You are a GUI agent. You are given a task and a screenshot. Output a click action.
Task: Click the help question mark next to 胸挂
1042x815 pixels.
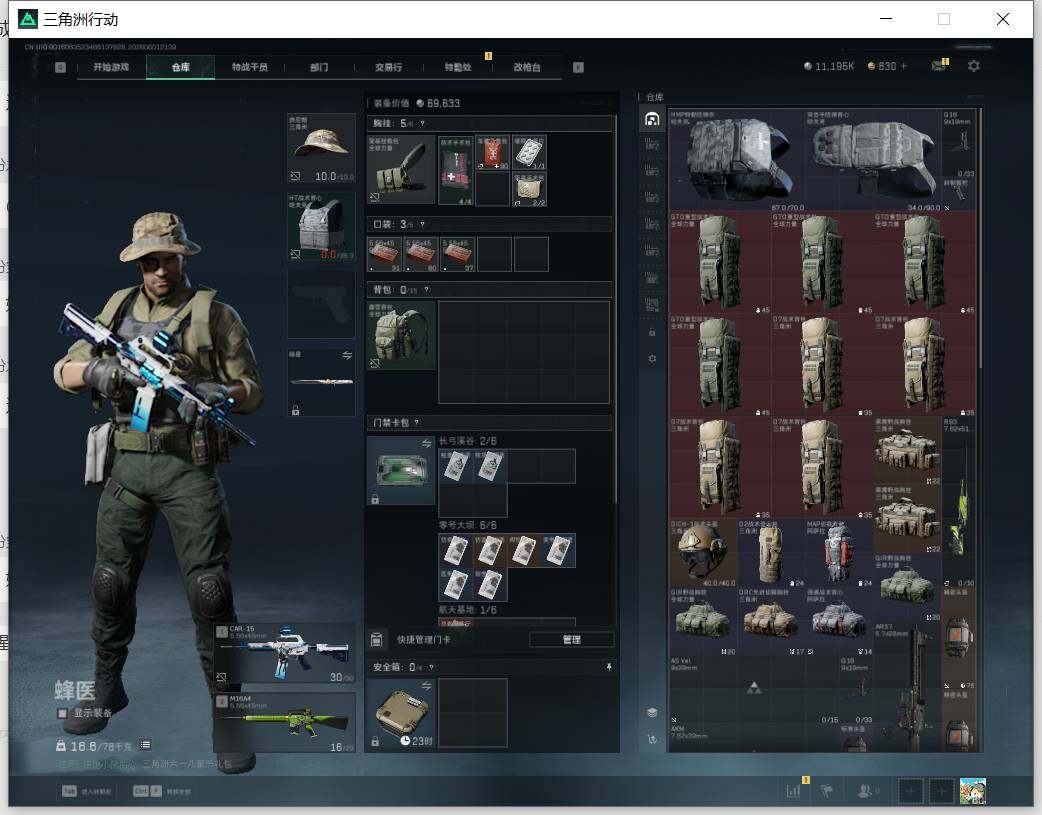click(422, 124)
